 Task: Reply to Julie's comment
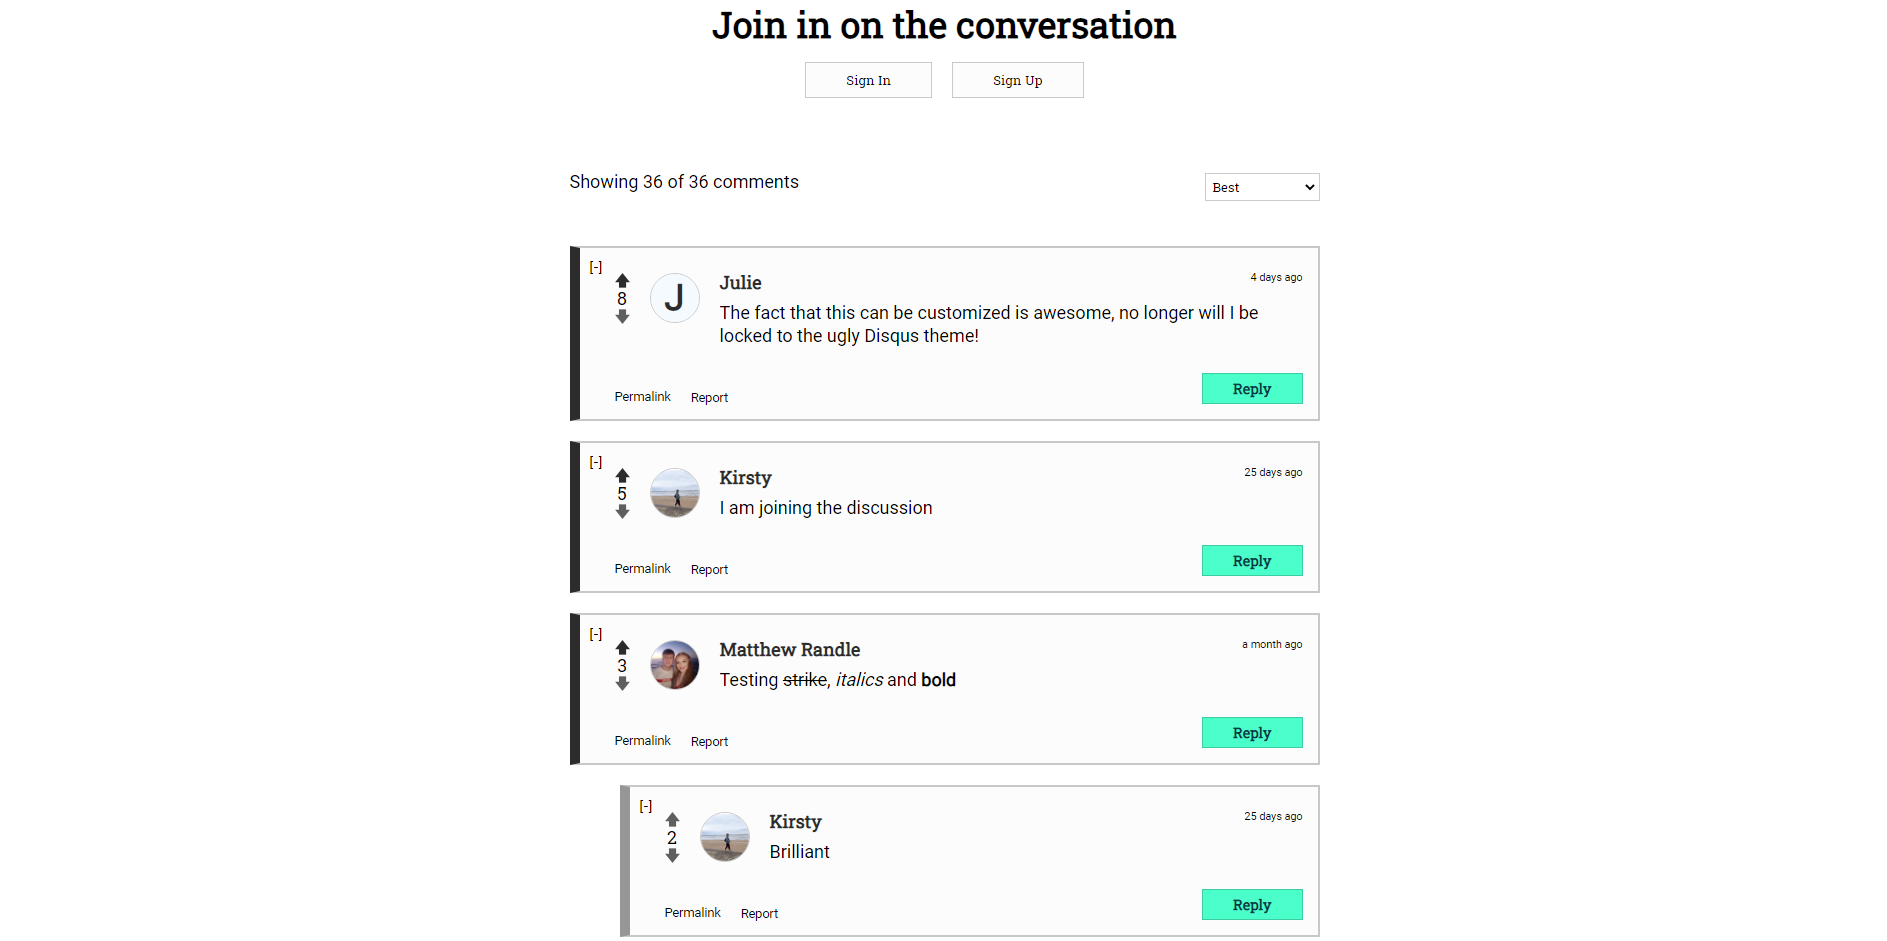click(x=1251, y=389)
